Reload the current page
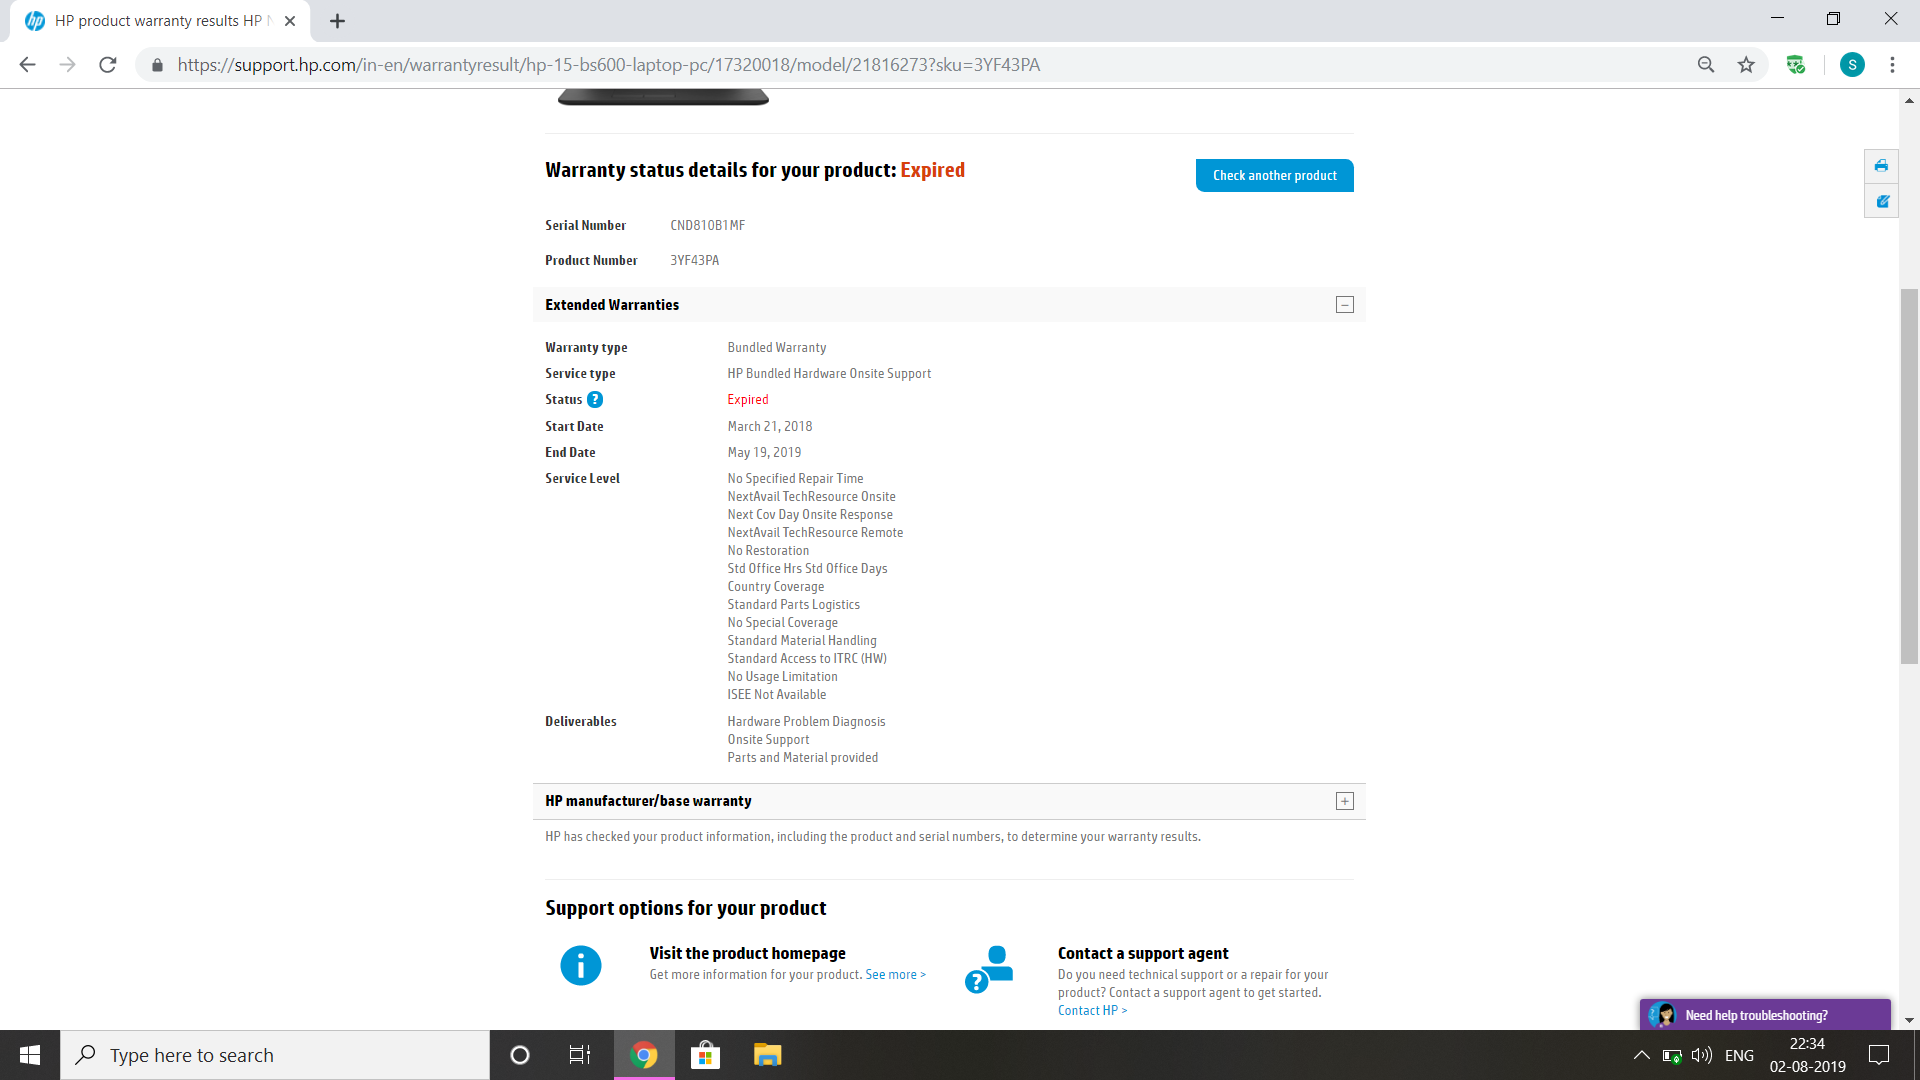Viewport: 1920px width, 1080px height. point(108,64)
